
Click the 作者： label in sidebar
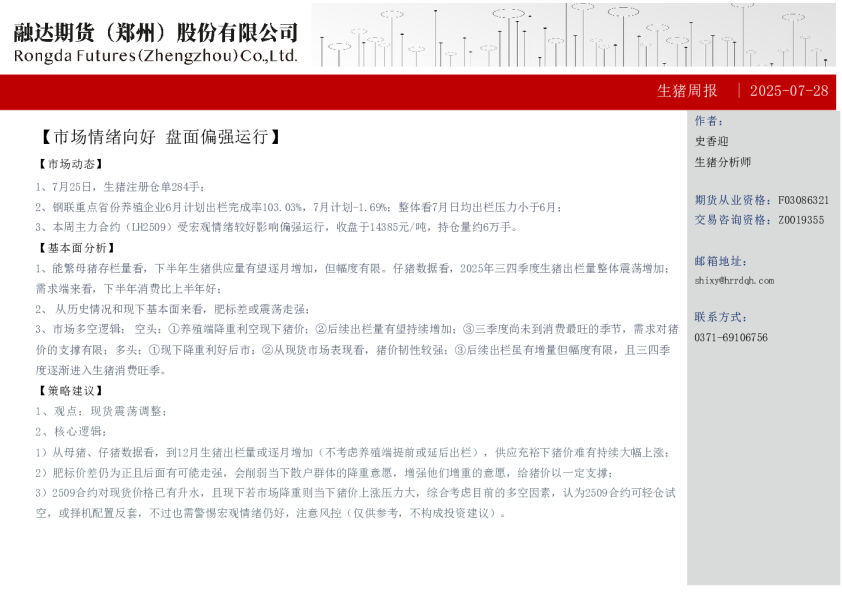pos(708,121)
